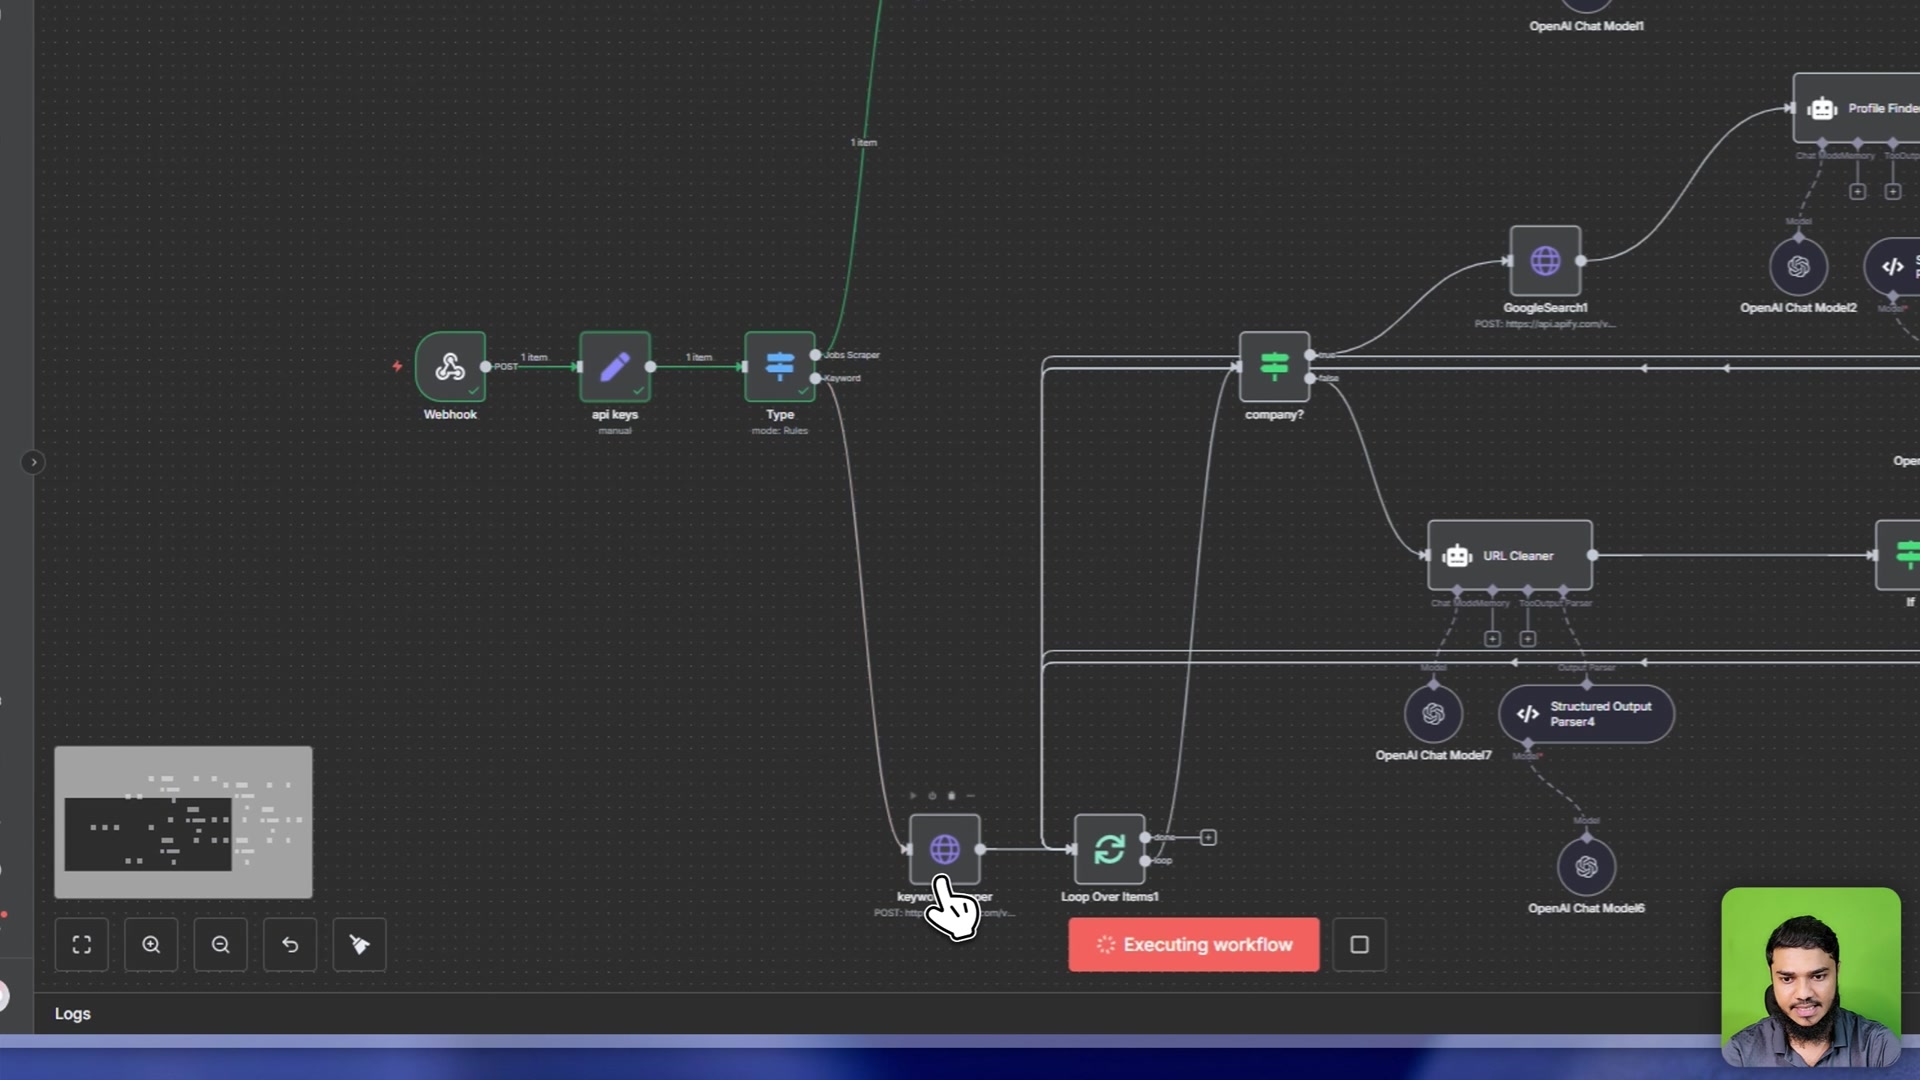
Task: Add node to Loop Over Items1 done output
Action: [x=1208, y=837]
